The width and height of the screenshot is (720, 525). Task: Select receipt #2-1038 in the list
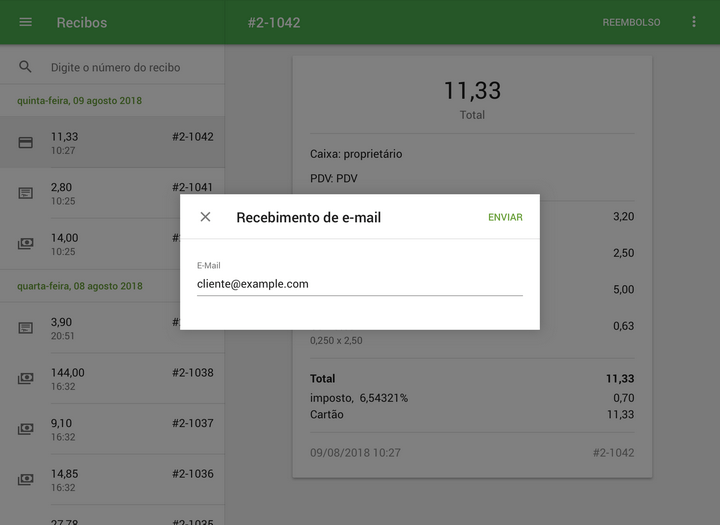(x=112, y=378)
